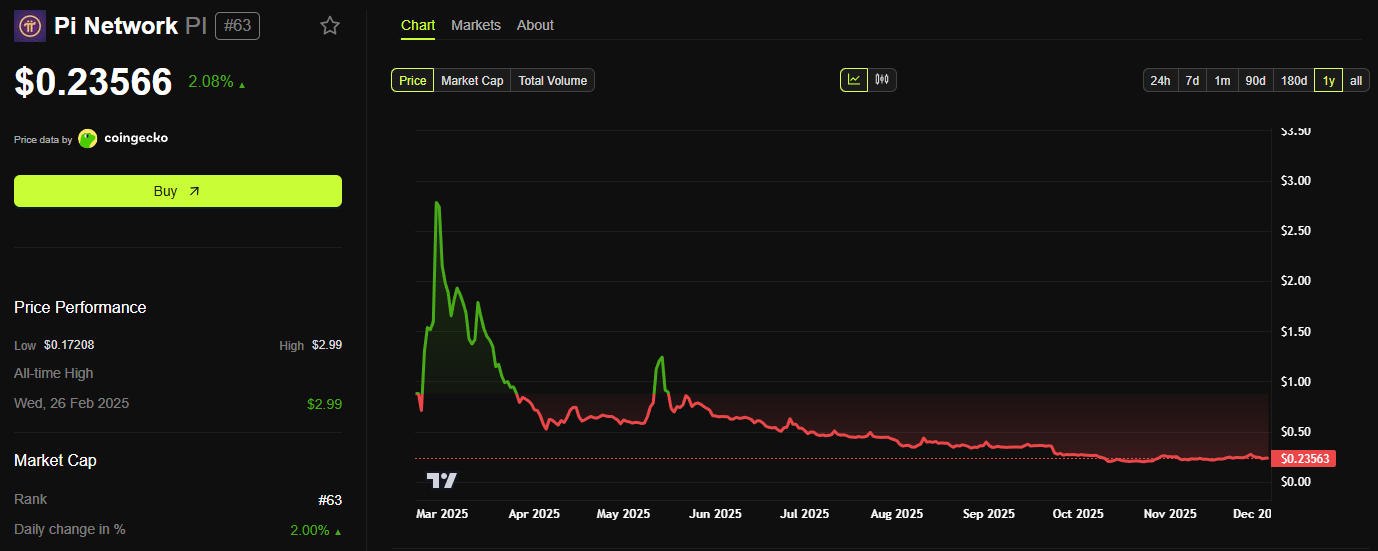Click the Mar 2025 axis label
This screenshot has height=551, width=1378.
[442, 513]
